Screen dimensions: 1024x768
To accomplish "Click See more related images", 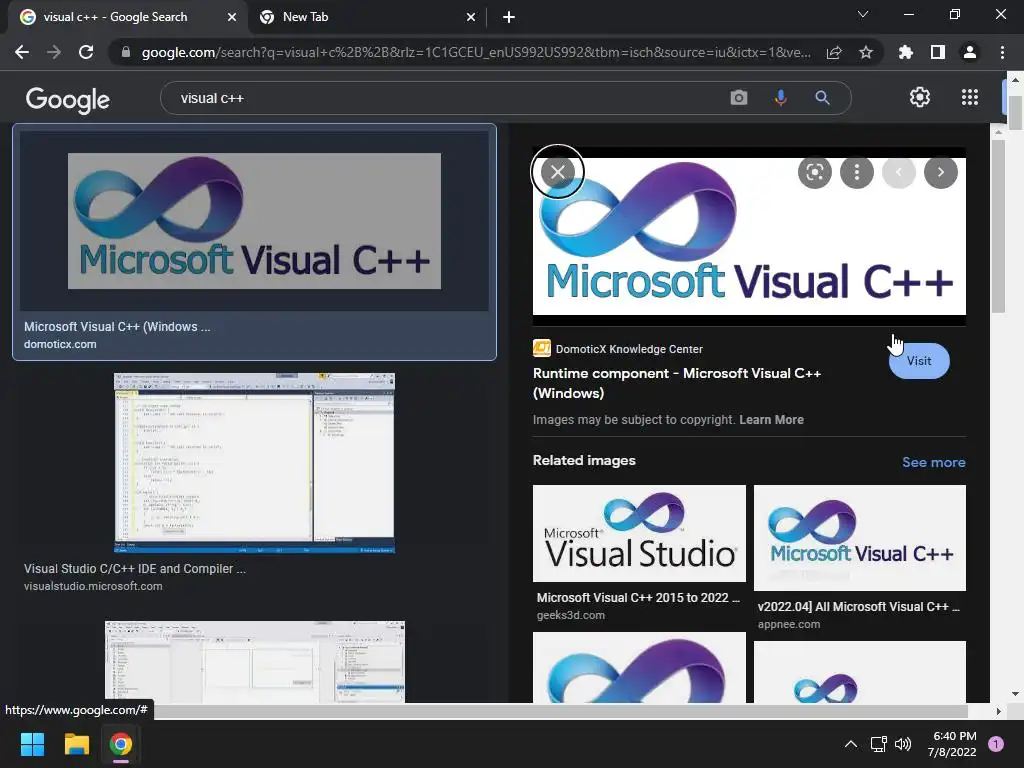I will (933, 462).
